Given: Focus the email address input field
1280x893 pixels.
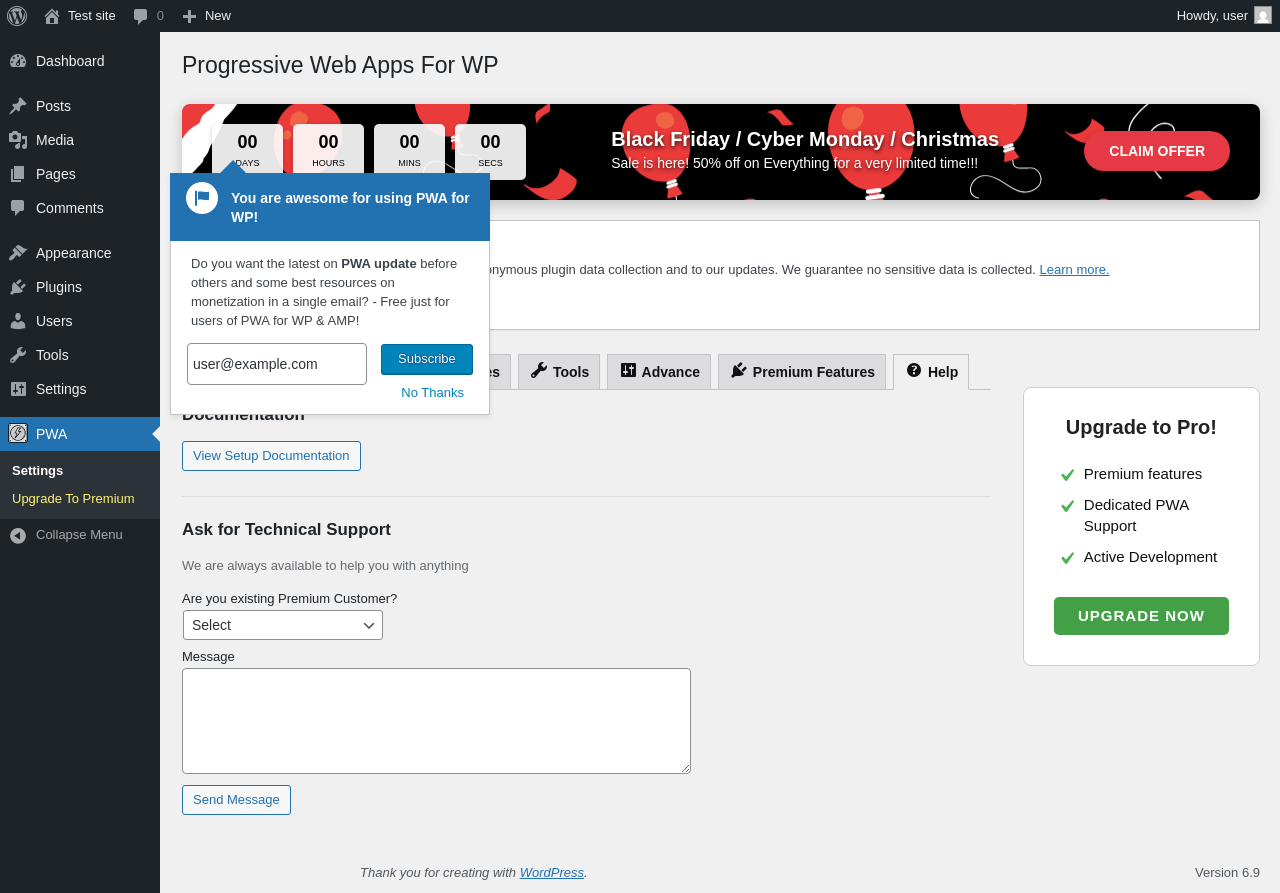Looking at the screenshot, I should point(277,364).
